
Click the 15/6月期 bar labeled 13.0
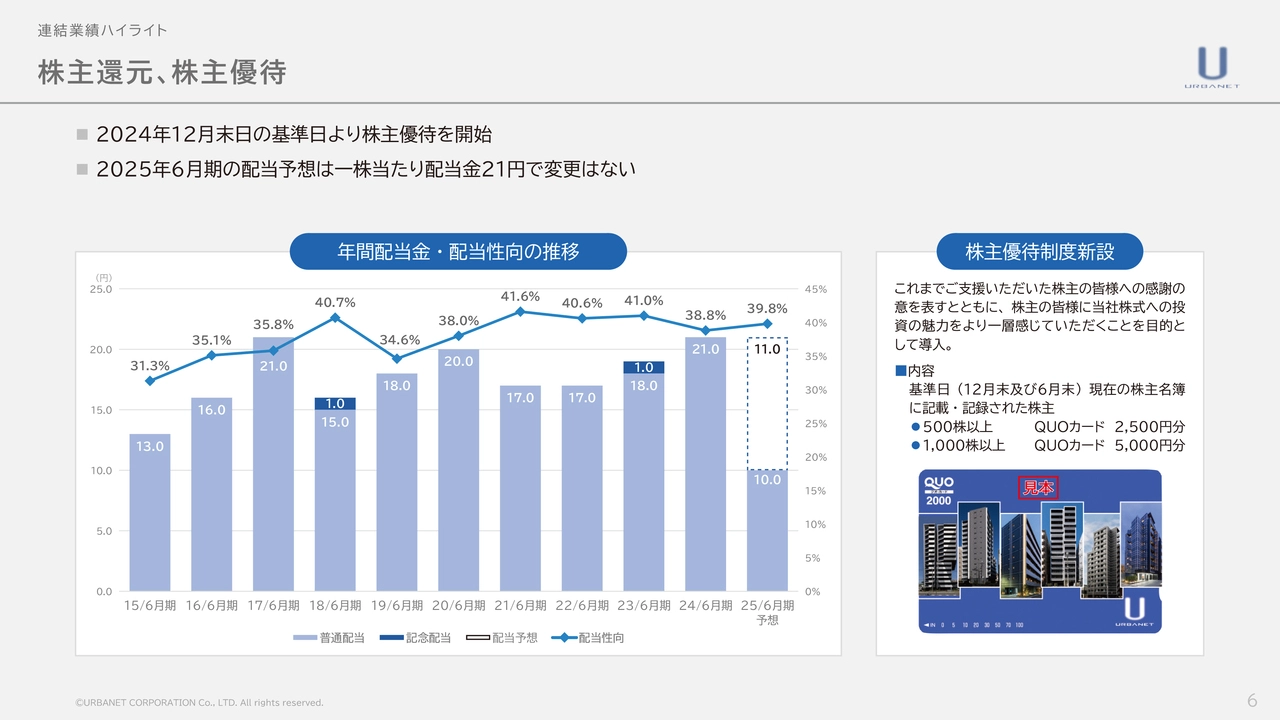click(150, 512)
